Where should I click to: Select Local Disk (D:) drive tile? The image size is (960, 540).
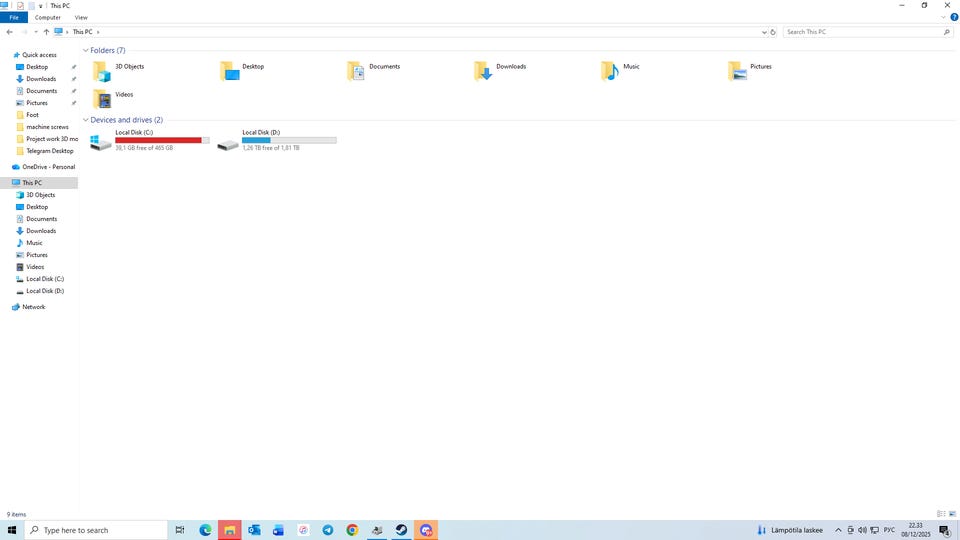click(277, 140)
